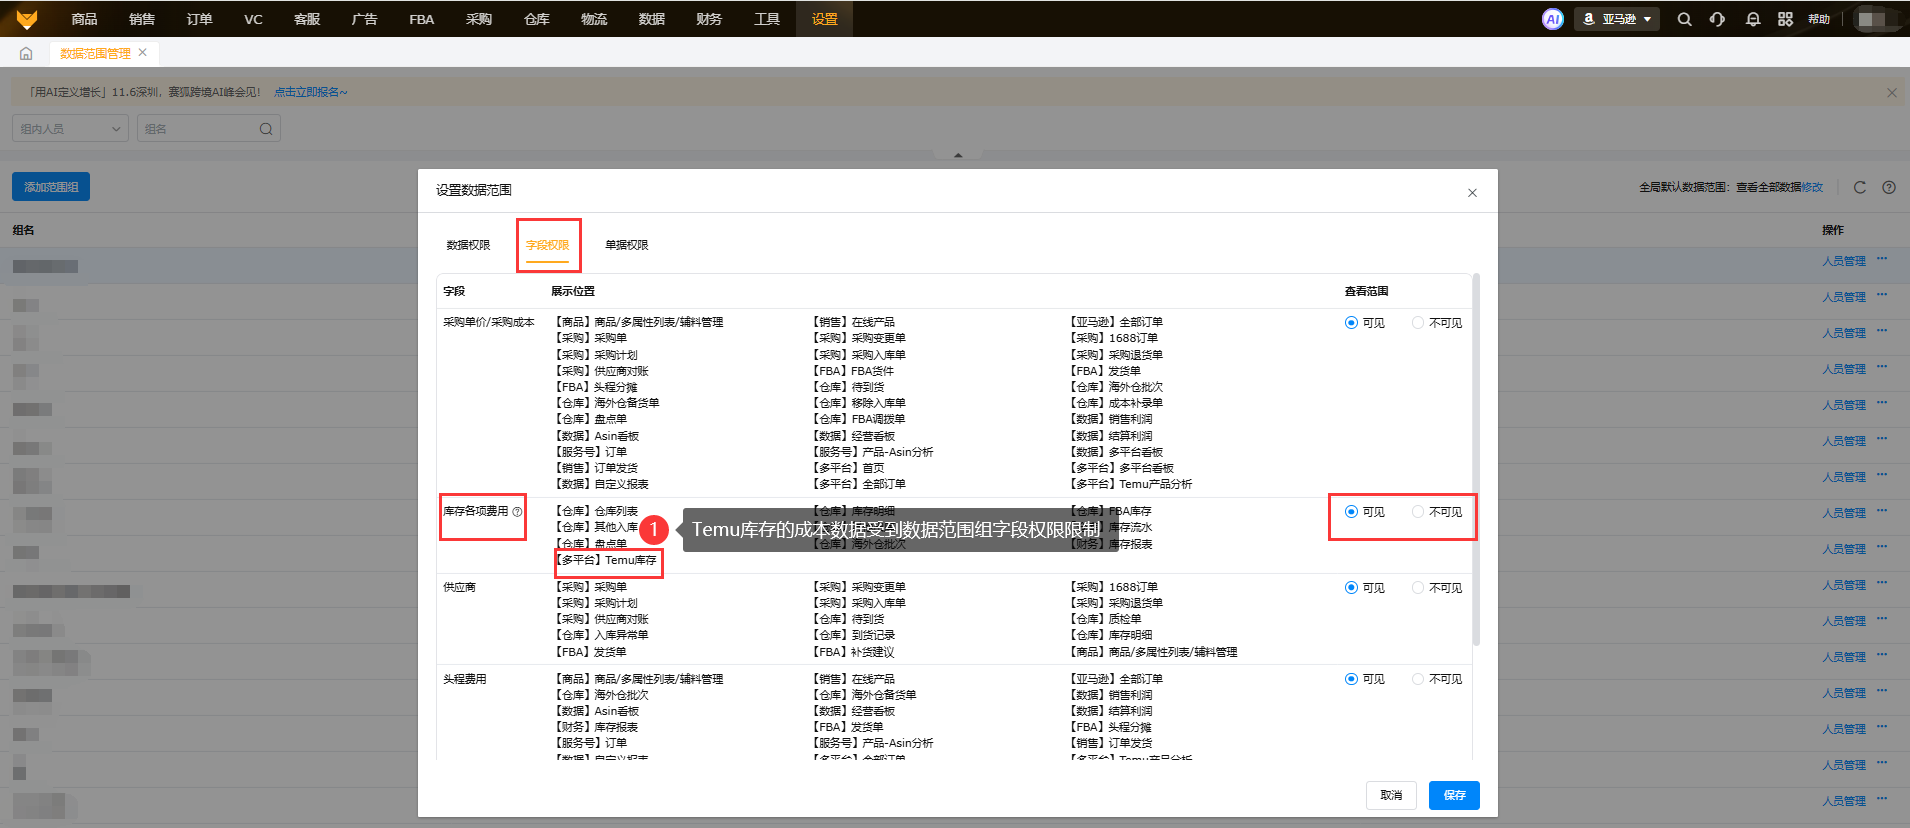Click the 【采购】供应商对账 entry
The height and width of the screenshot is (828, 1910).
(603, 371)
